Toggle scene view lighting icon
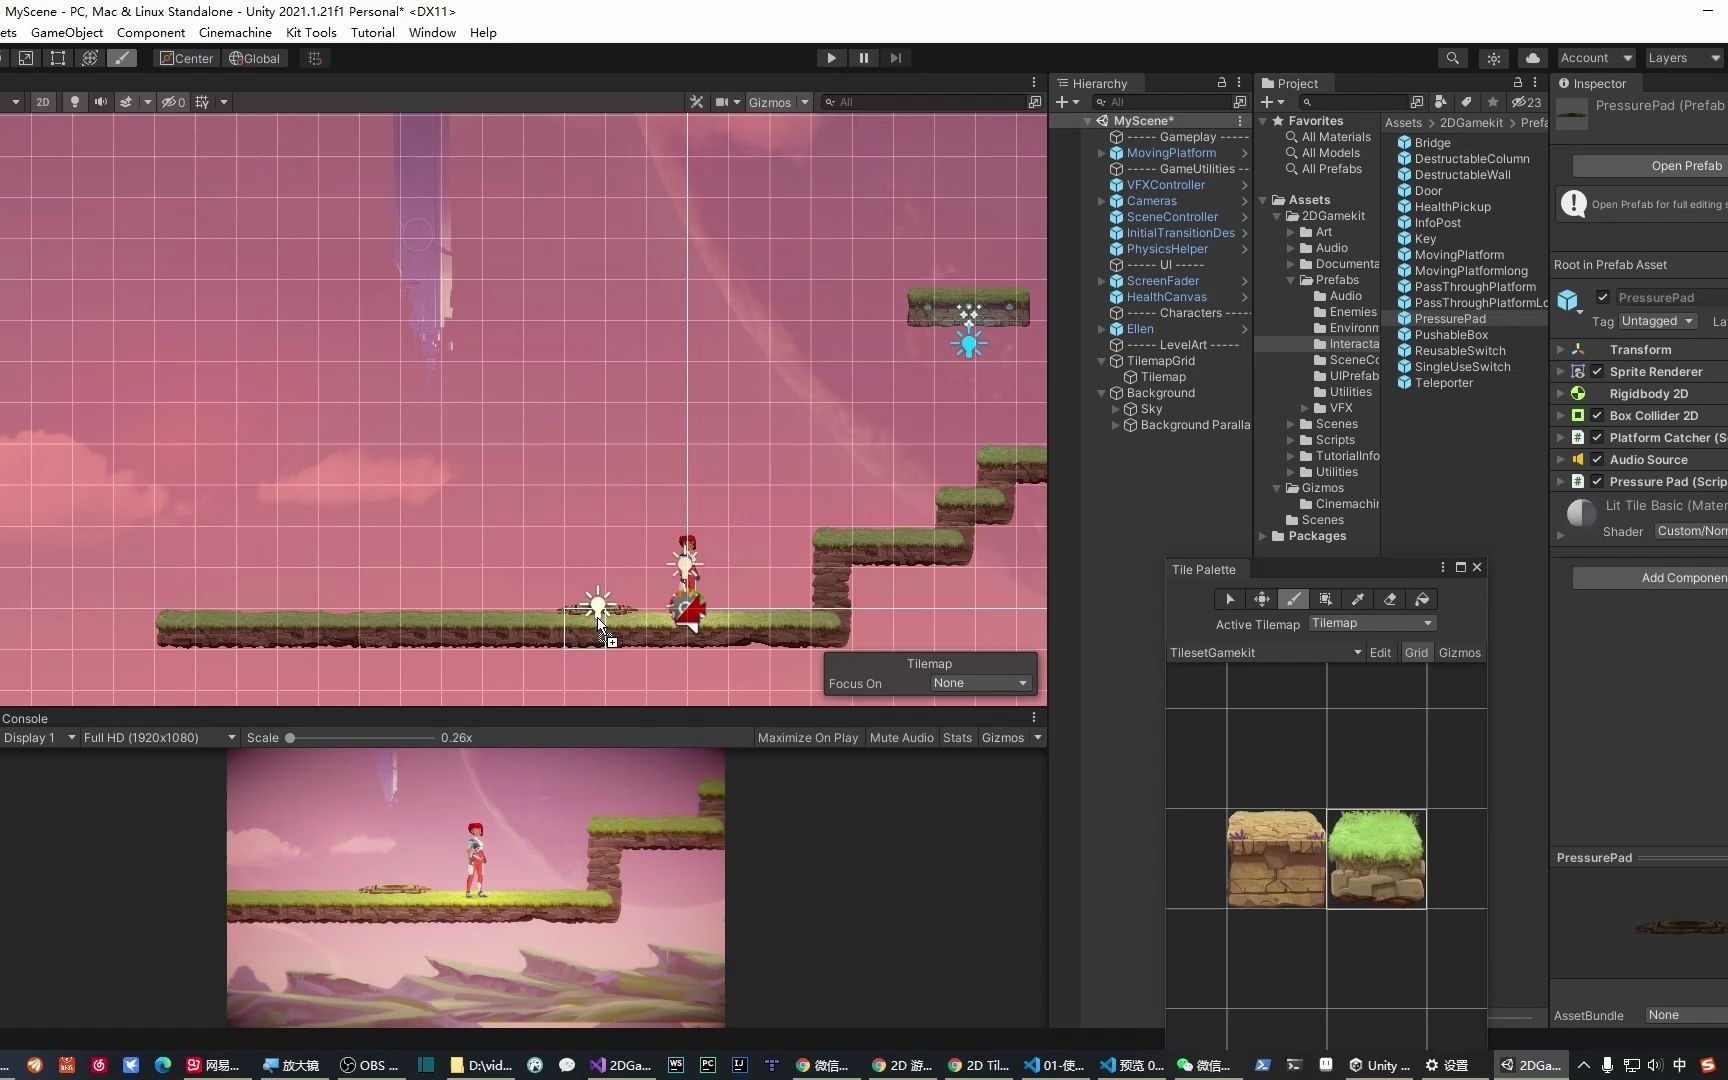The image size is (1728, 1080). coord(75,101)
